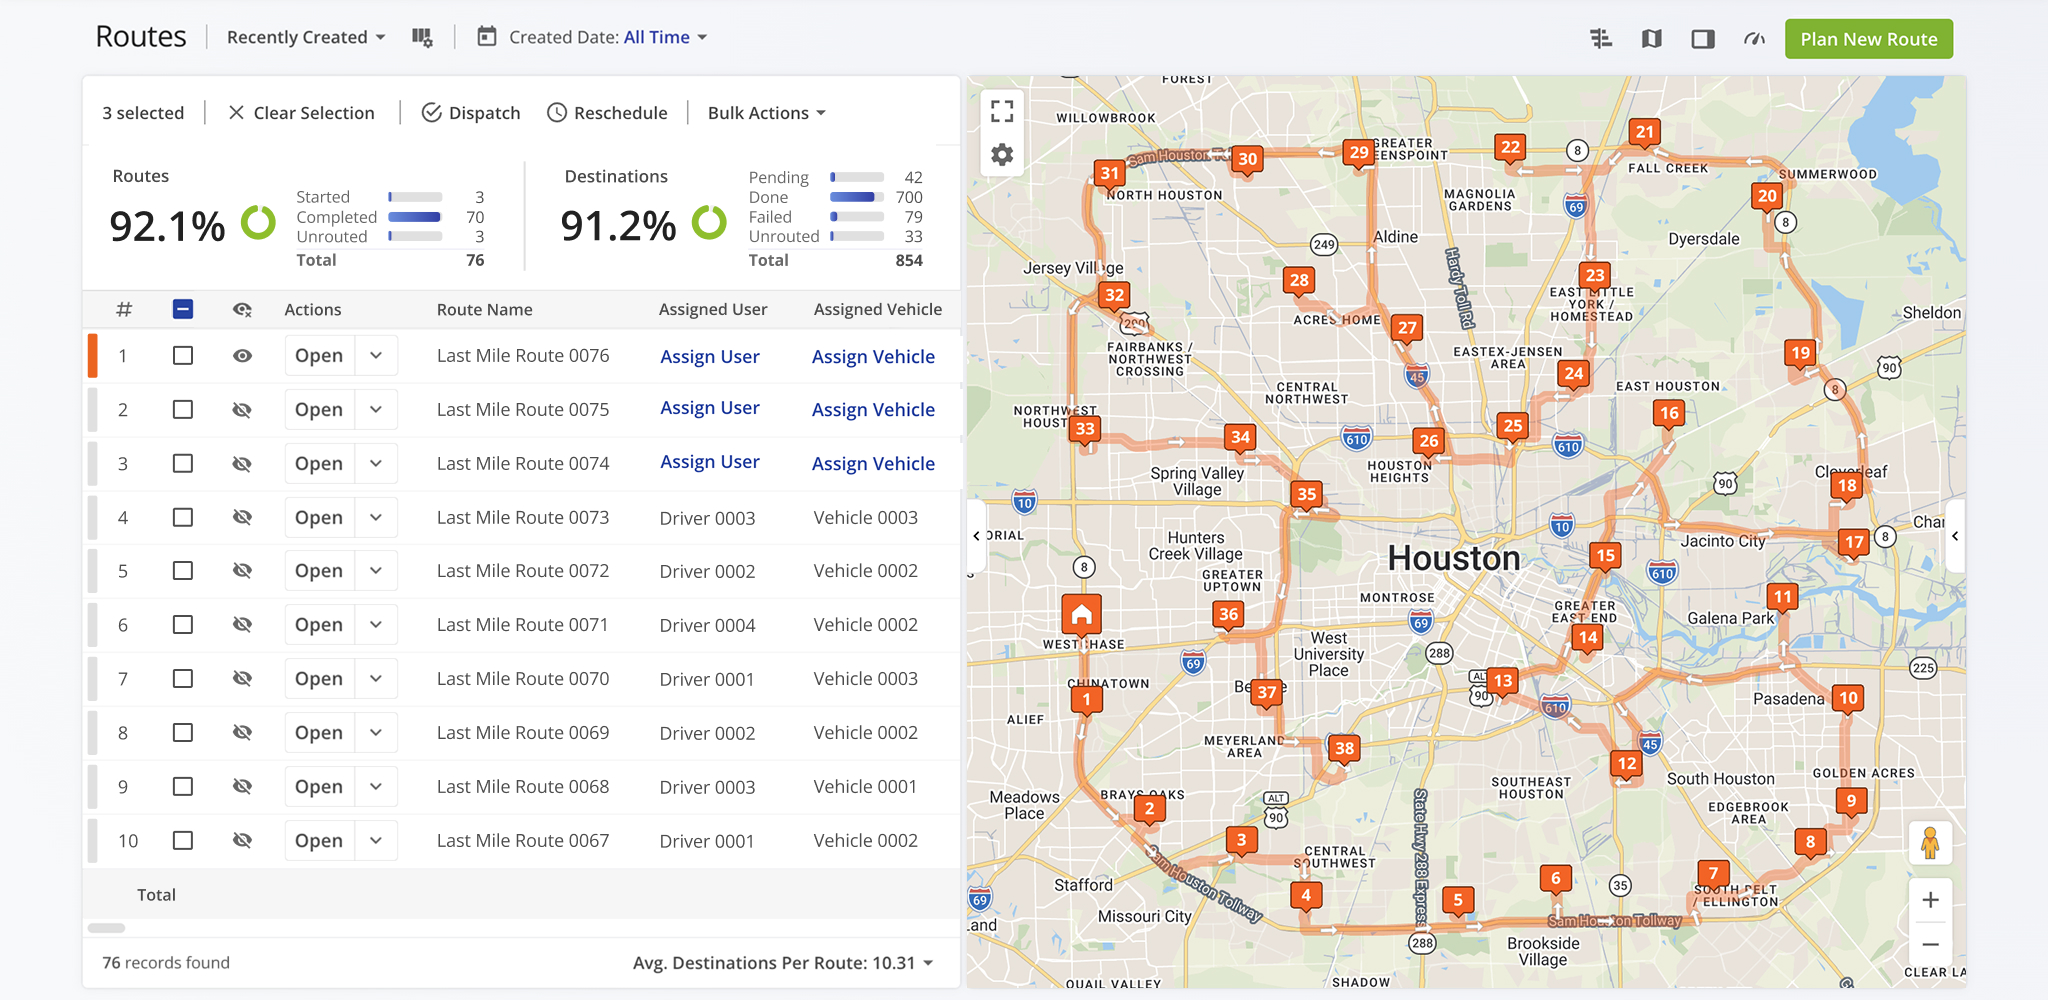Image resolution: width=2048 pixels, height=1000 pixels.
Task: Open Last Mile Route 0070 with its Open button
Action: pos(318,678)
